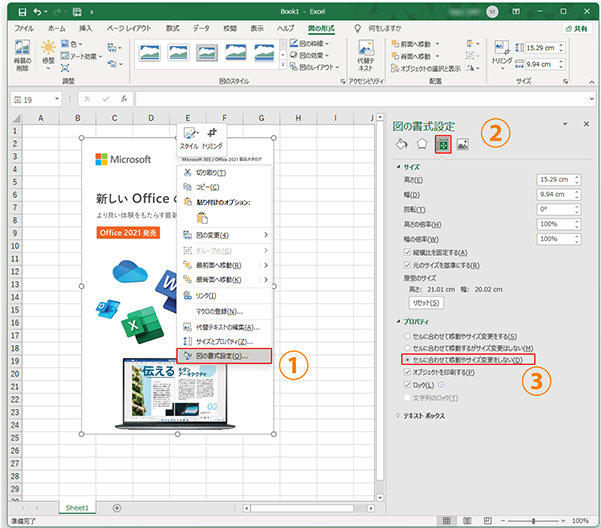Click zoom in plus button
Screen dimensions: 601x528
563,521
